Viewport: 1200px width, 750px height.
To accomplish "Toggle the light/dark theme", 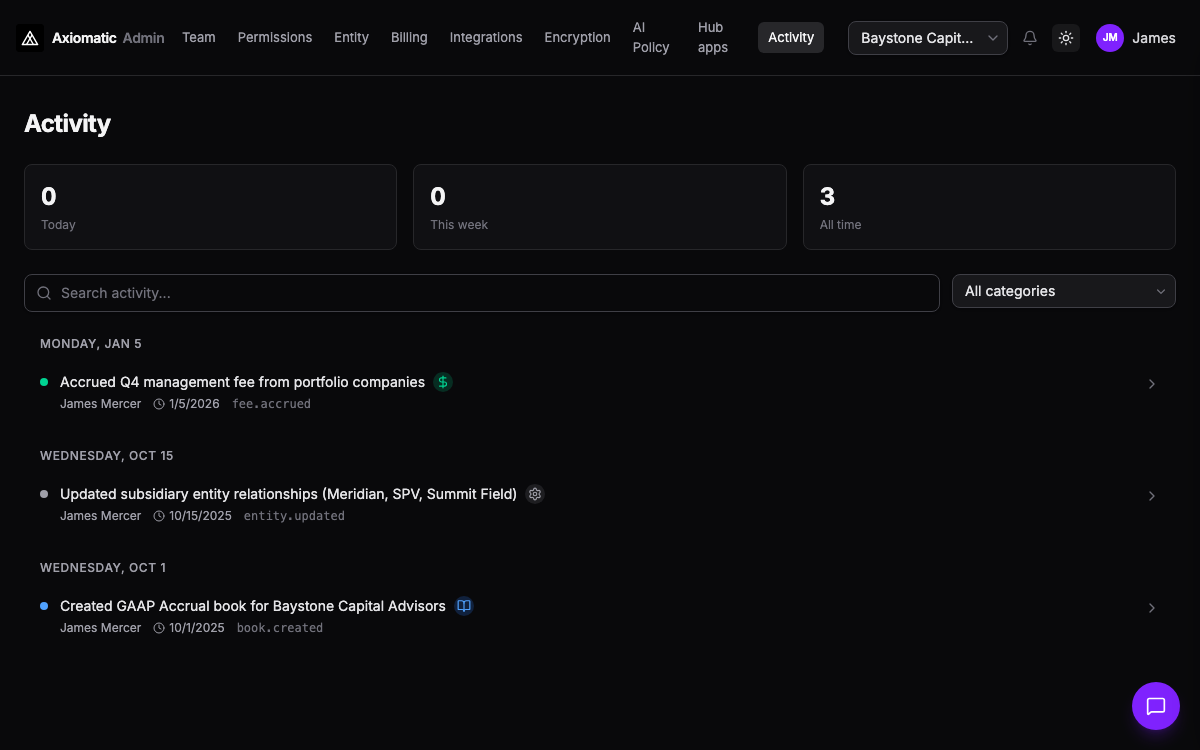I will pyautogui.click(x=1066, y=38).
